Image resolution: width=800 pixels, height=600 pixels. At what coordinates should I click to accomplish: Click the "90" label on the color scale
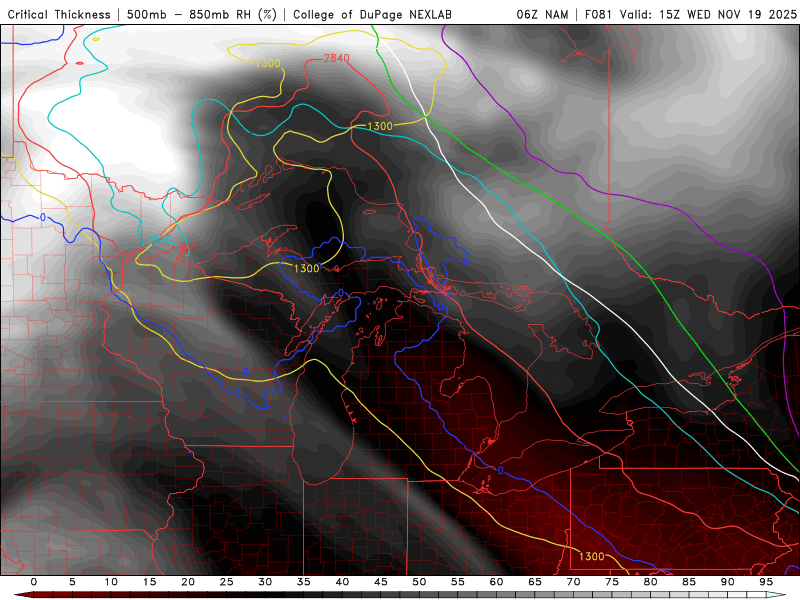[x=728, y=582]
